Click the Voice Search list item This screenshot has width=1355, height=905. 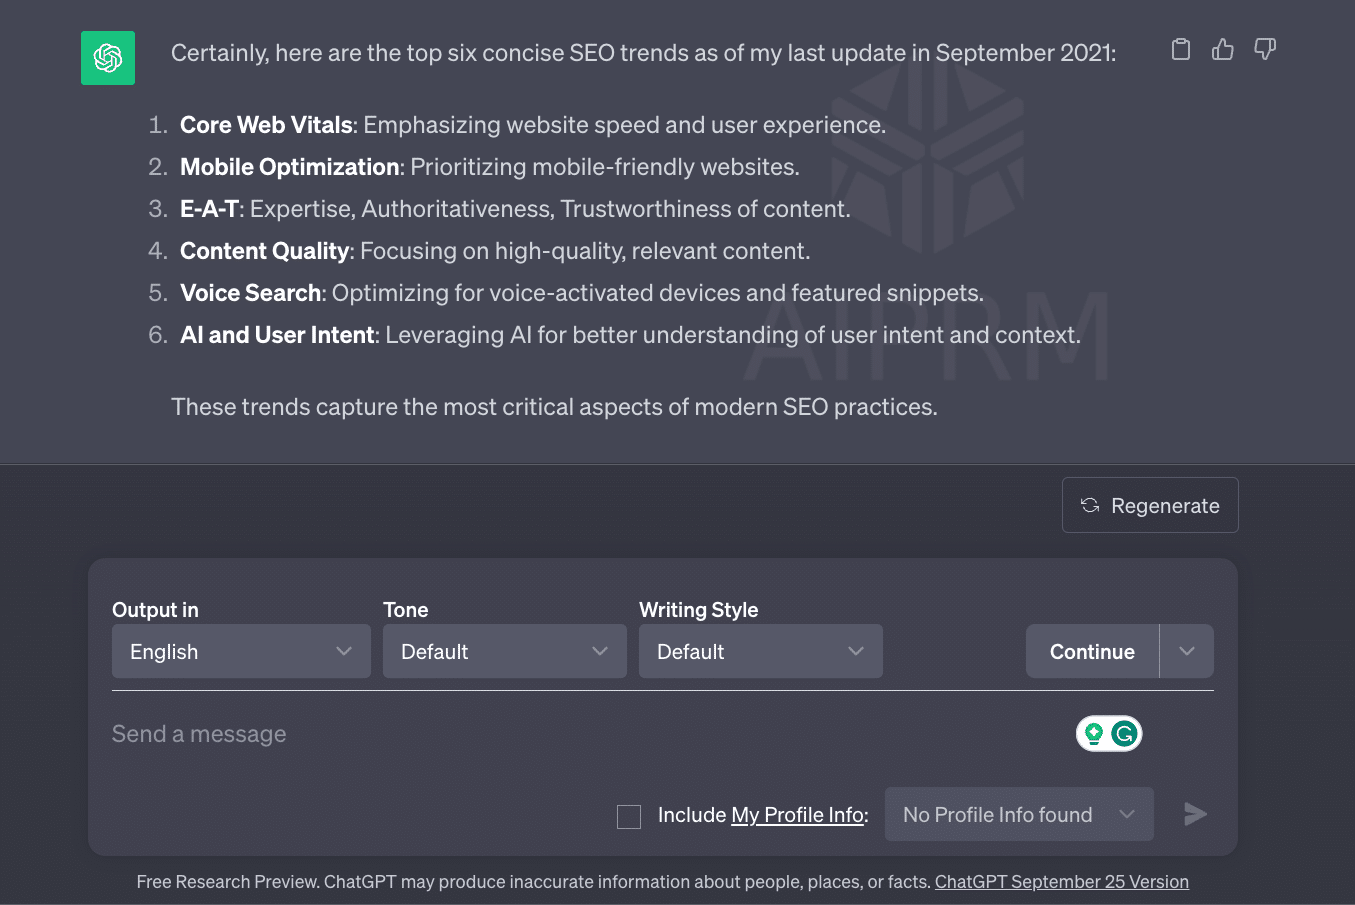pyautogui.click(x=582, y=293)
